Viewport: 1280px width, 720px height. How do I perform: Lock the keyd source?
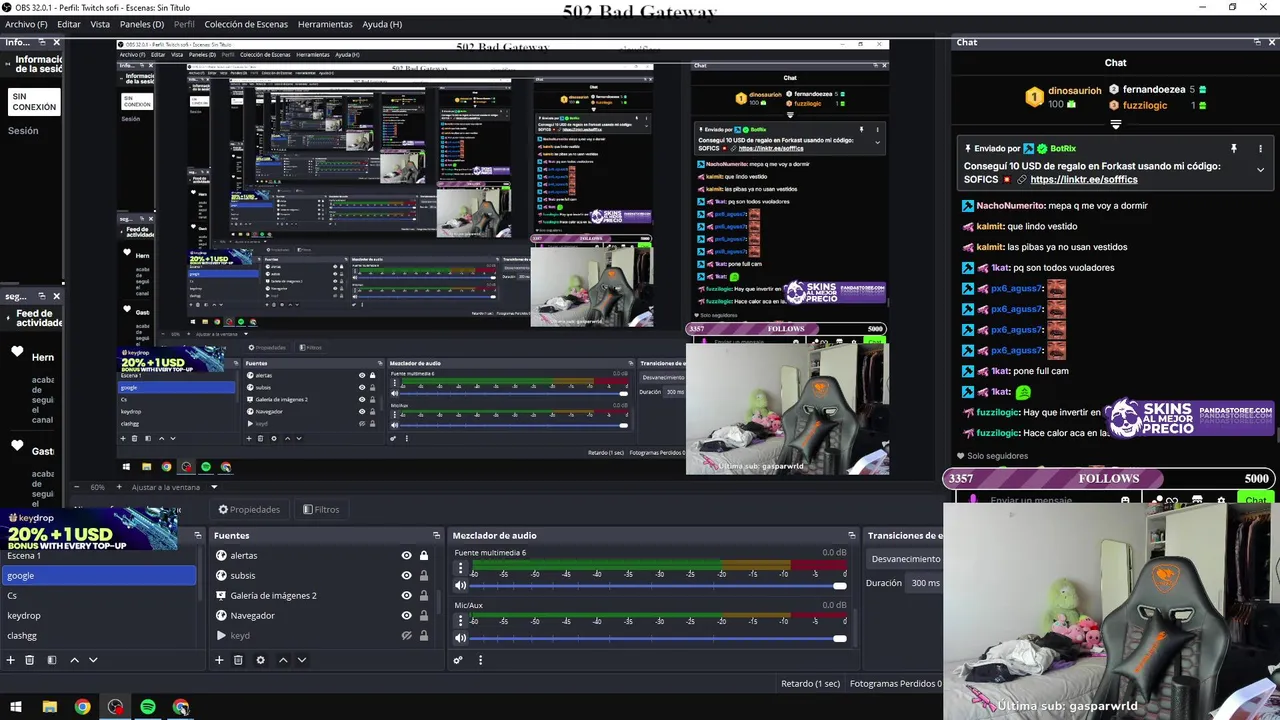424,635
